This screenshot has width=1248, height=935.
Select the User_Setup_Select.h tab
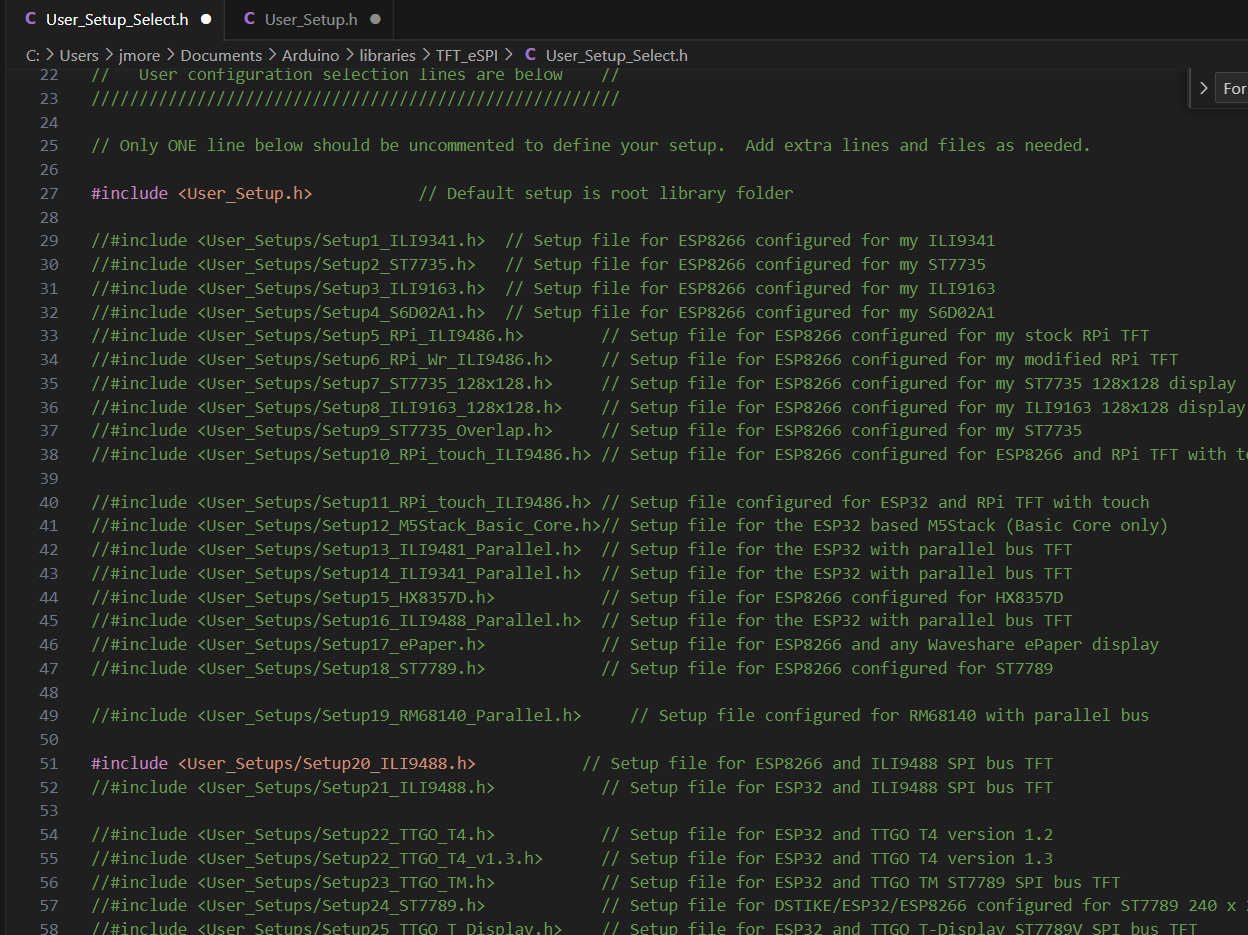pyautogui.click(x=115, y=19)
